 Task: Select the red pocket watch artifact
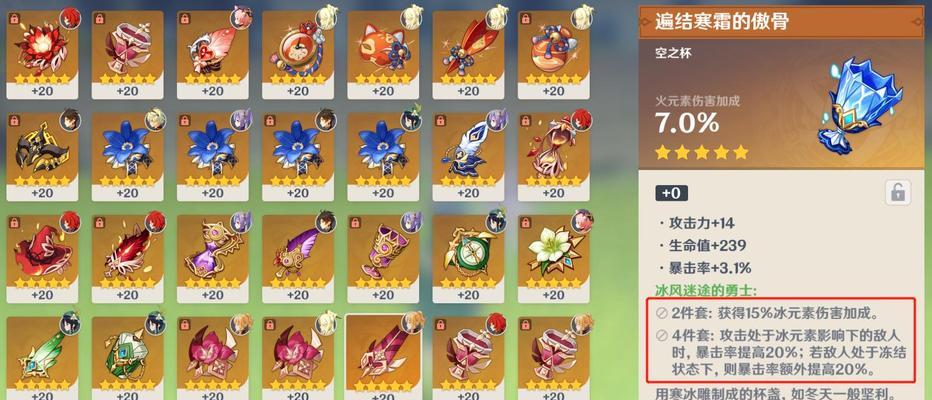pyautogui.click(x=298, y=54)
